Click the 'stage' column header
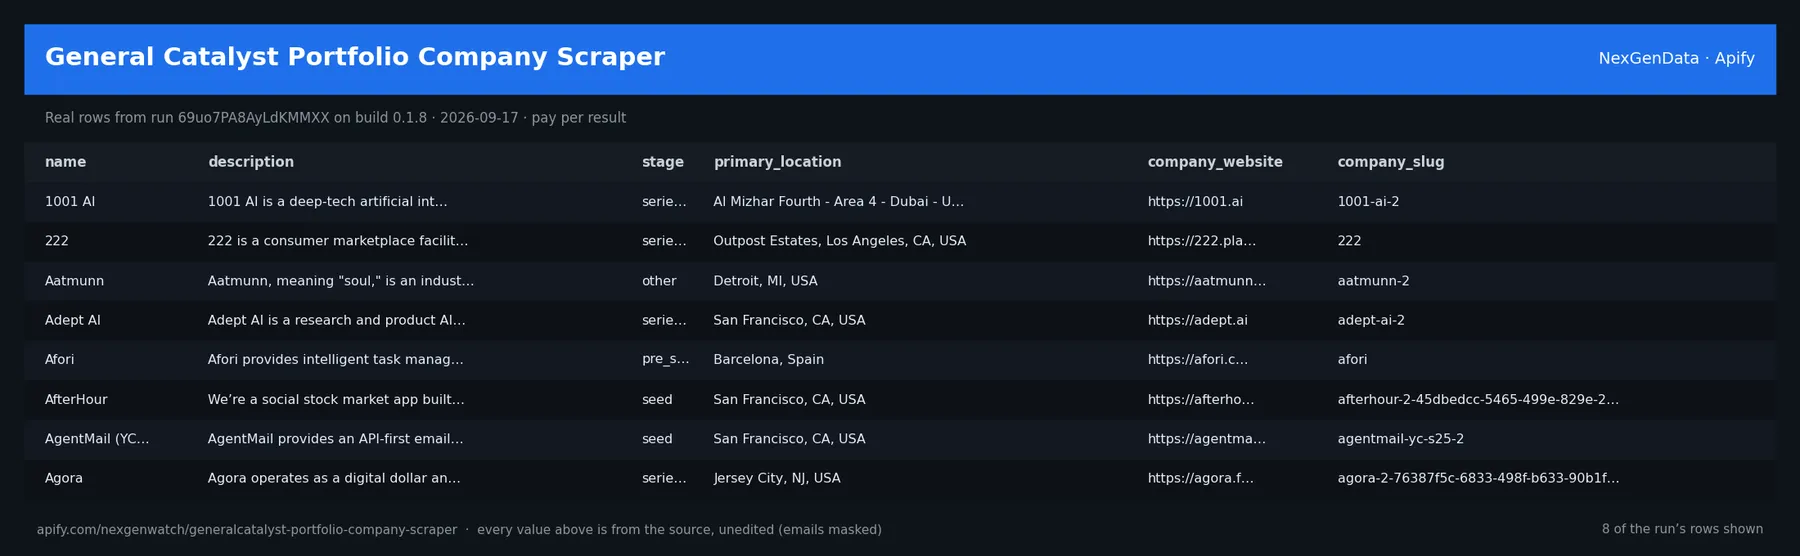The width and height of the screenshot is (1800, 556). [x=663, y=162]
